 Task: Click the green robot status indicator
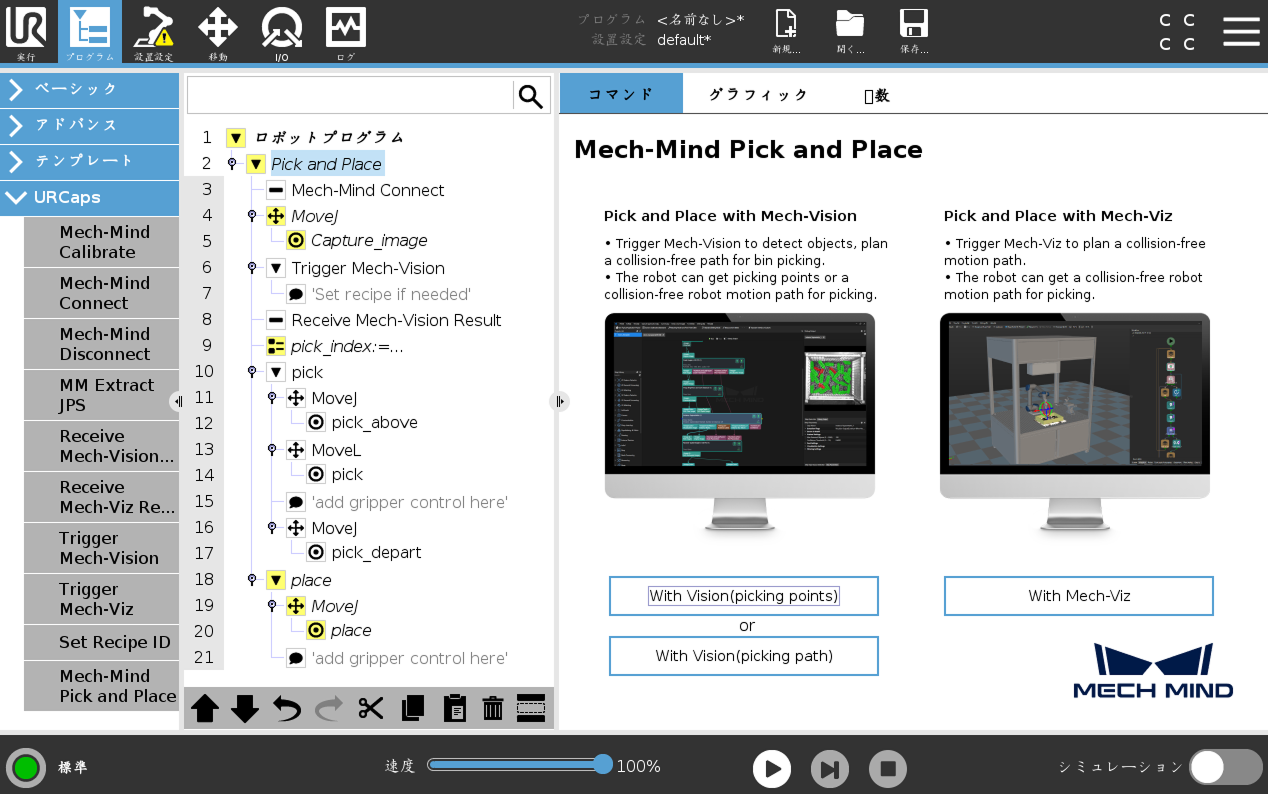coord(26,767)
